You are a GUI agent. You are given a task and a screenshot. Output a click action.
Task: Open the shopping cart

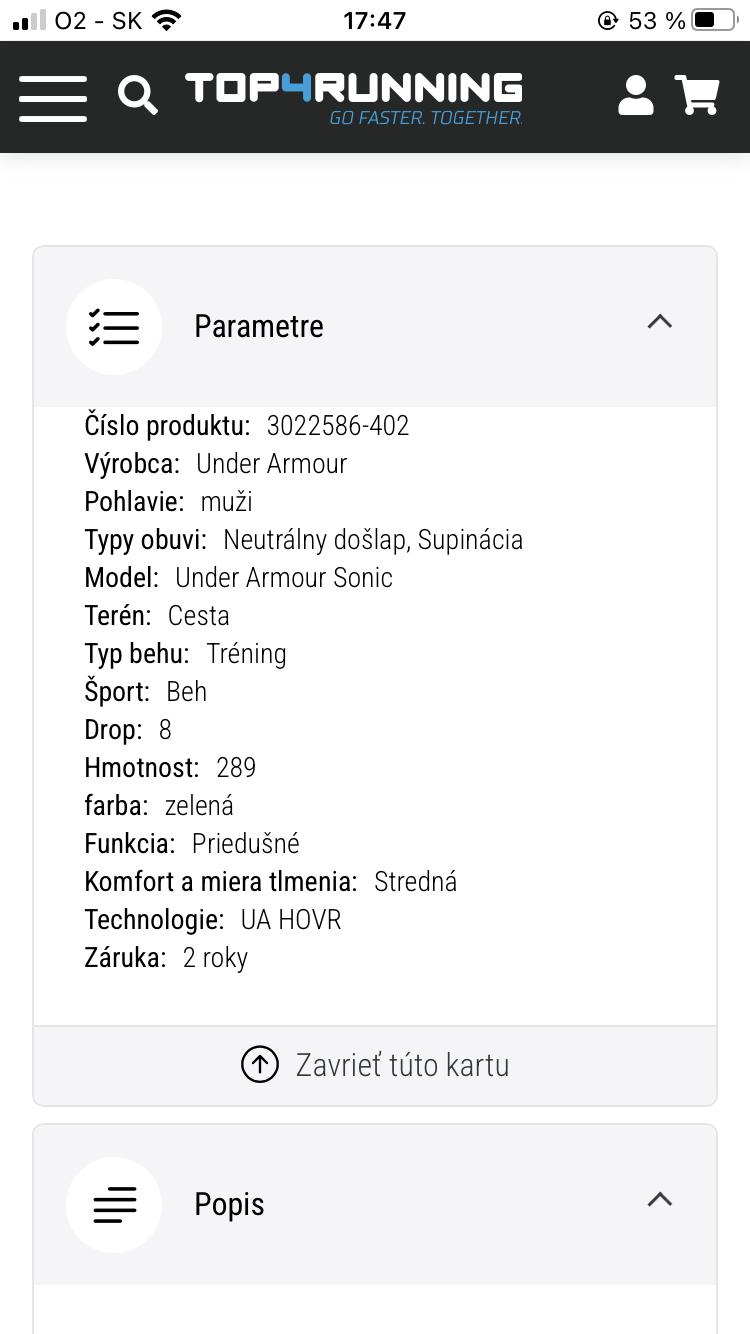pos(698,96)
